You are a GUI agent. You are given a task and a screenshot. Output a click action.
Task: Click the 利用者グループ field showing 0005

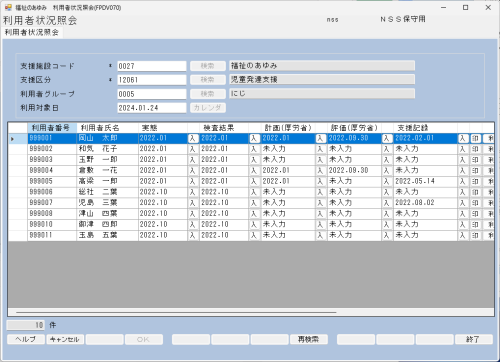tap(152, 94)
